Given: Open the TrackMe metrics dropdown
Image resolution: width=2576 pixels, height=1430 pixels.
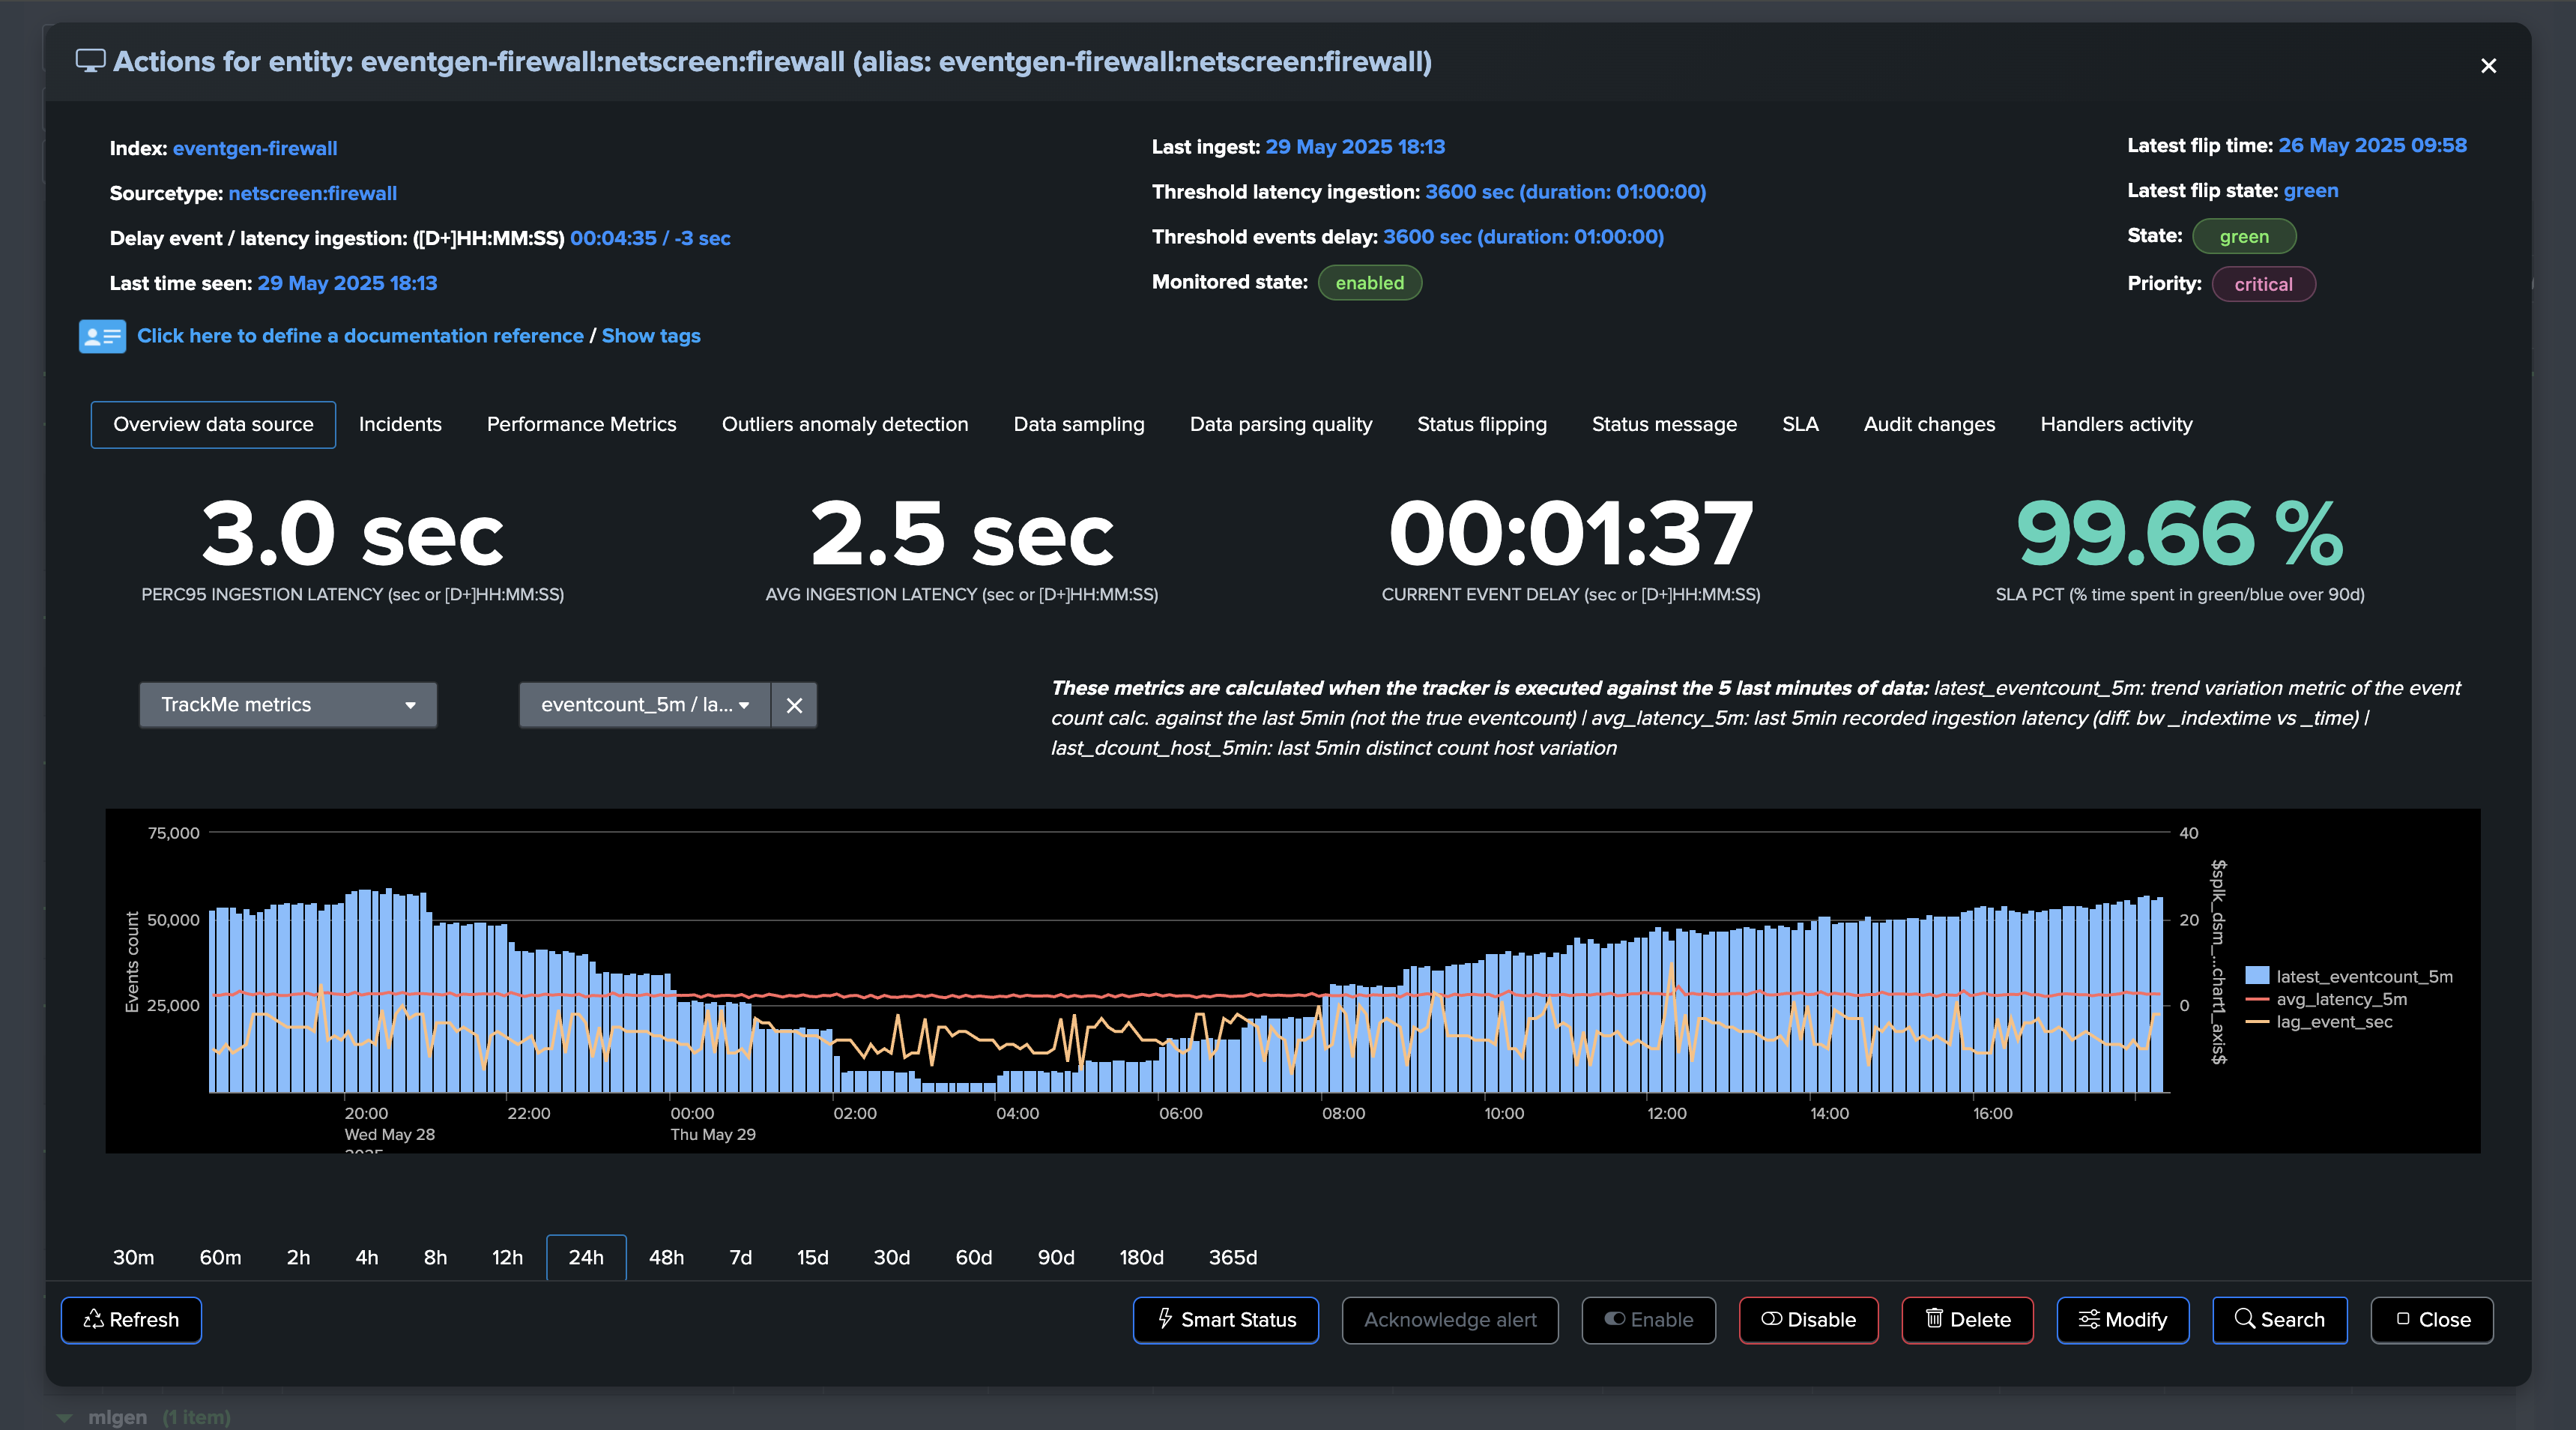Looking at the screenshot, I should (x=288, y=705).
